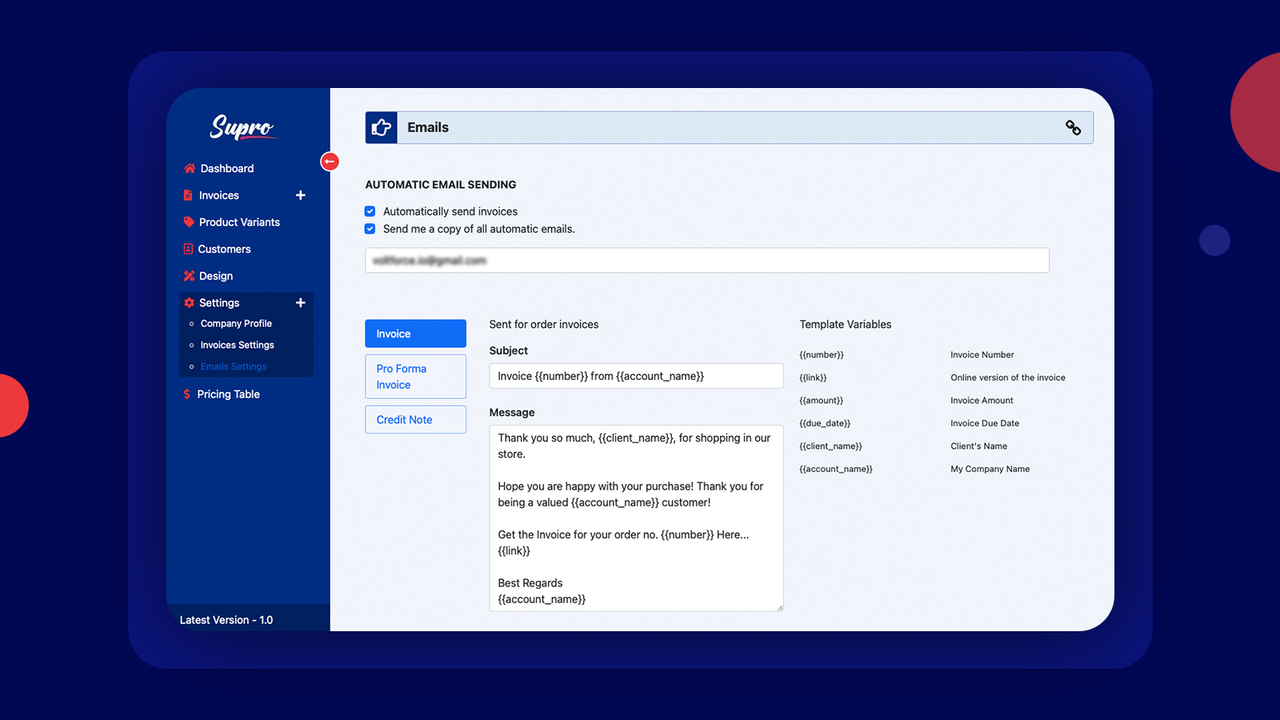Open Pricing Table page
The height and width of the screenshot is (720, 1280).
228,394
